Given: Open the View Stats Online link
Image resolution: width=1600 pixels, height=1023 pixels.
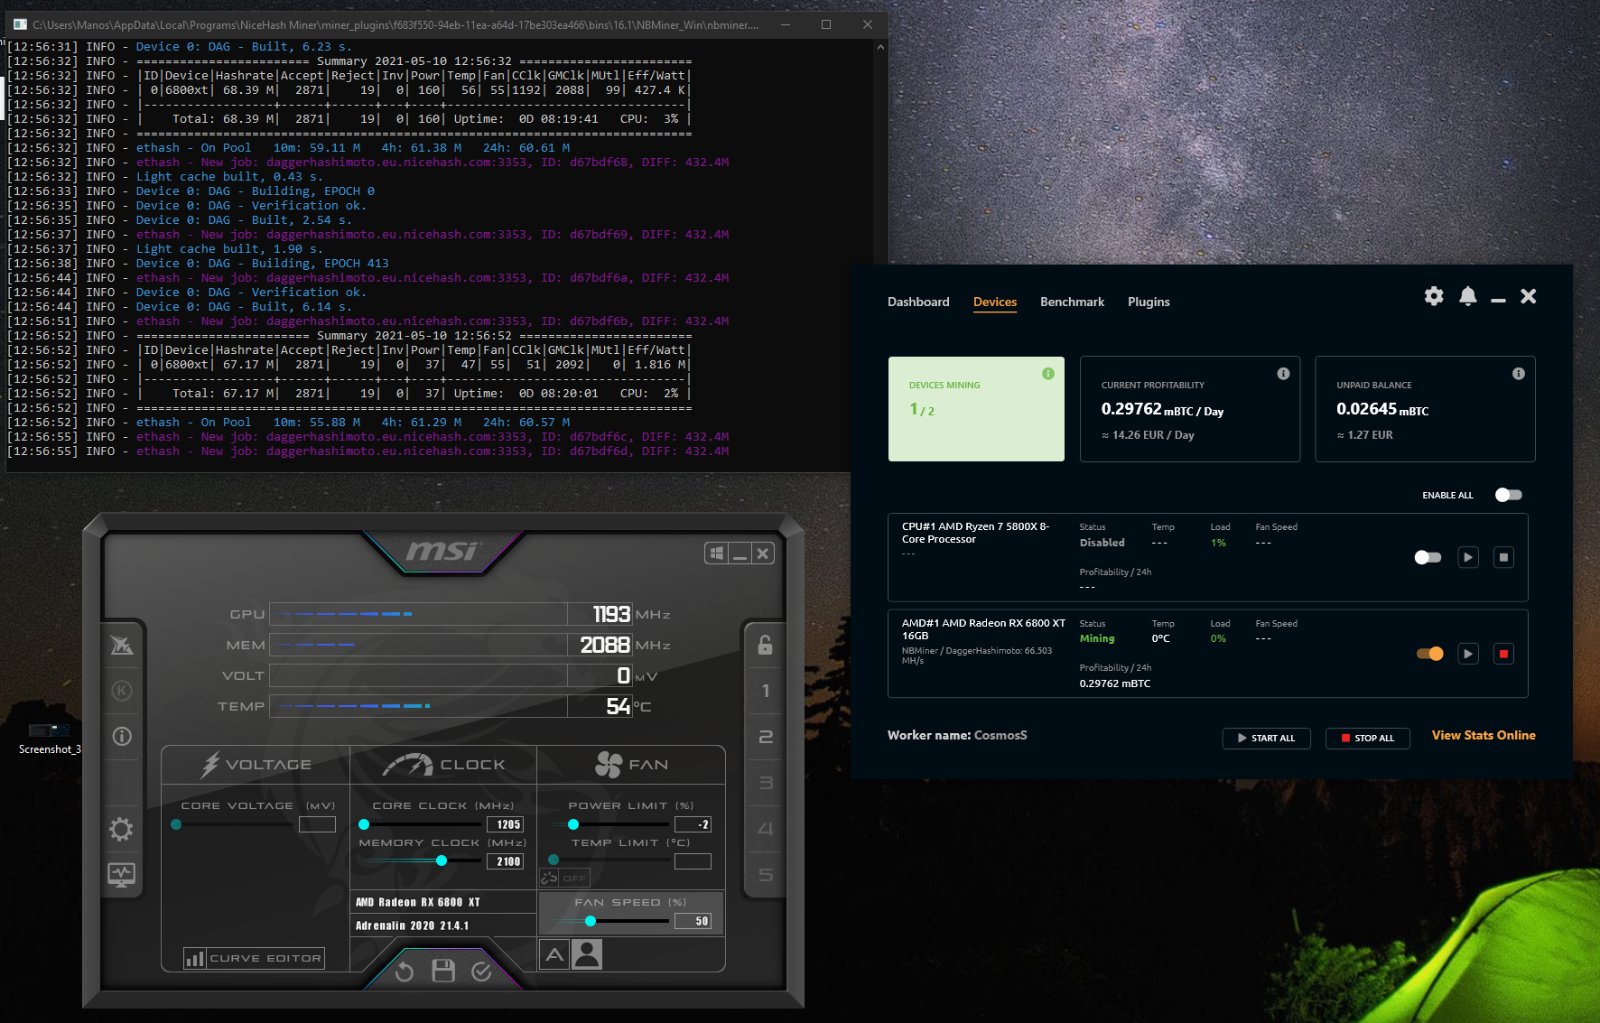Looking at the screenshot, I should point(1484,735).
